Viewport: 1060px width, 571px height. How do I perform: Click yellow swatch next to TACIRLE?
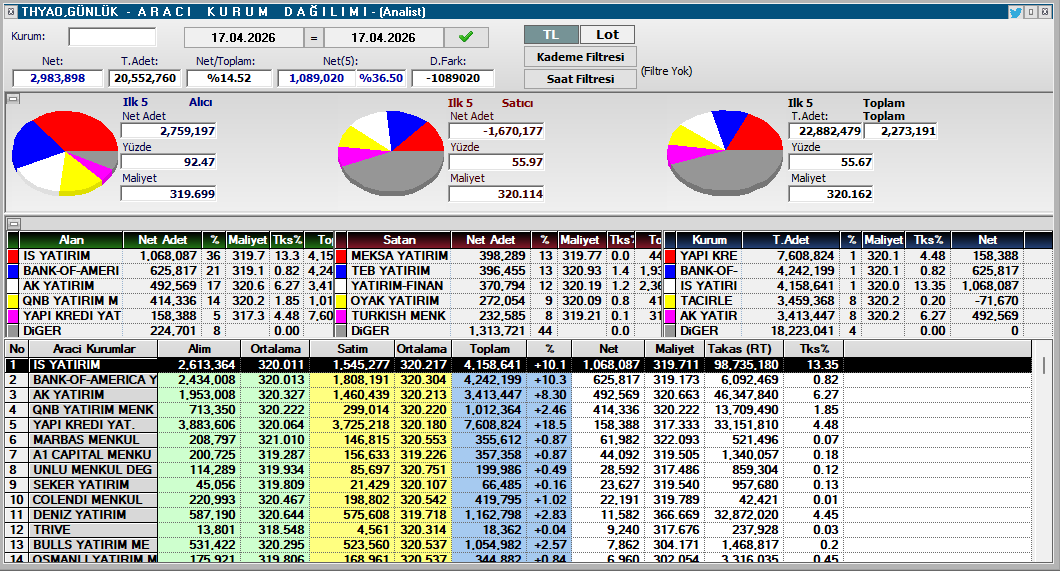pos(670,301)
